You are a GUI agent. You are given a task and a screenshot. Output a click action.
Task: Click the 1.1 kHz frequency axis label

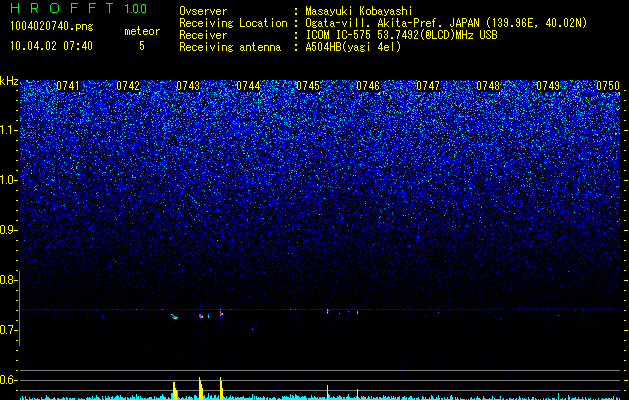[9, 130]
